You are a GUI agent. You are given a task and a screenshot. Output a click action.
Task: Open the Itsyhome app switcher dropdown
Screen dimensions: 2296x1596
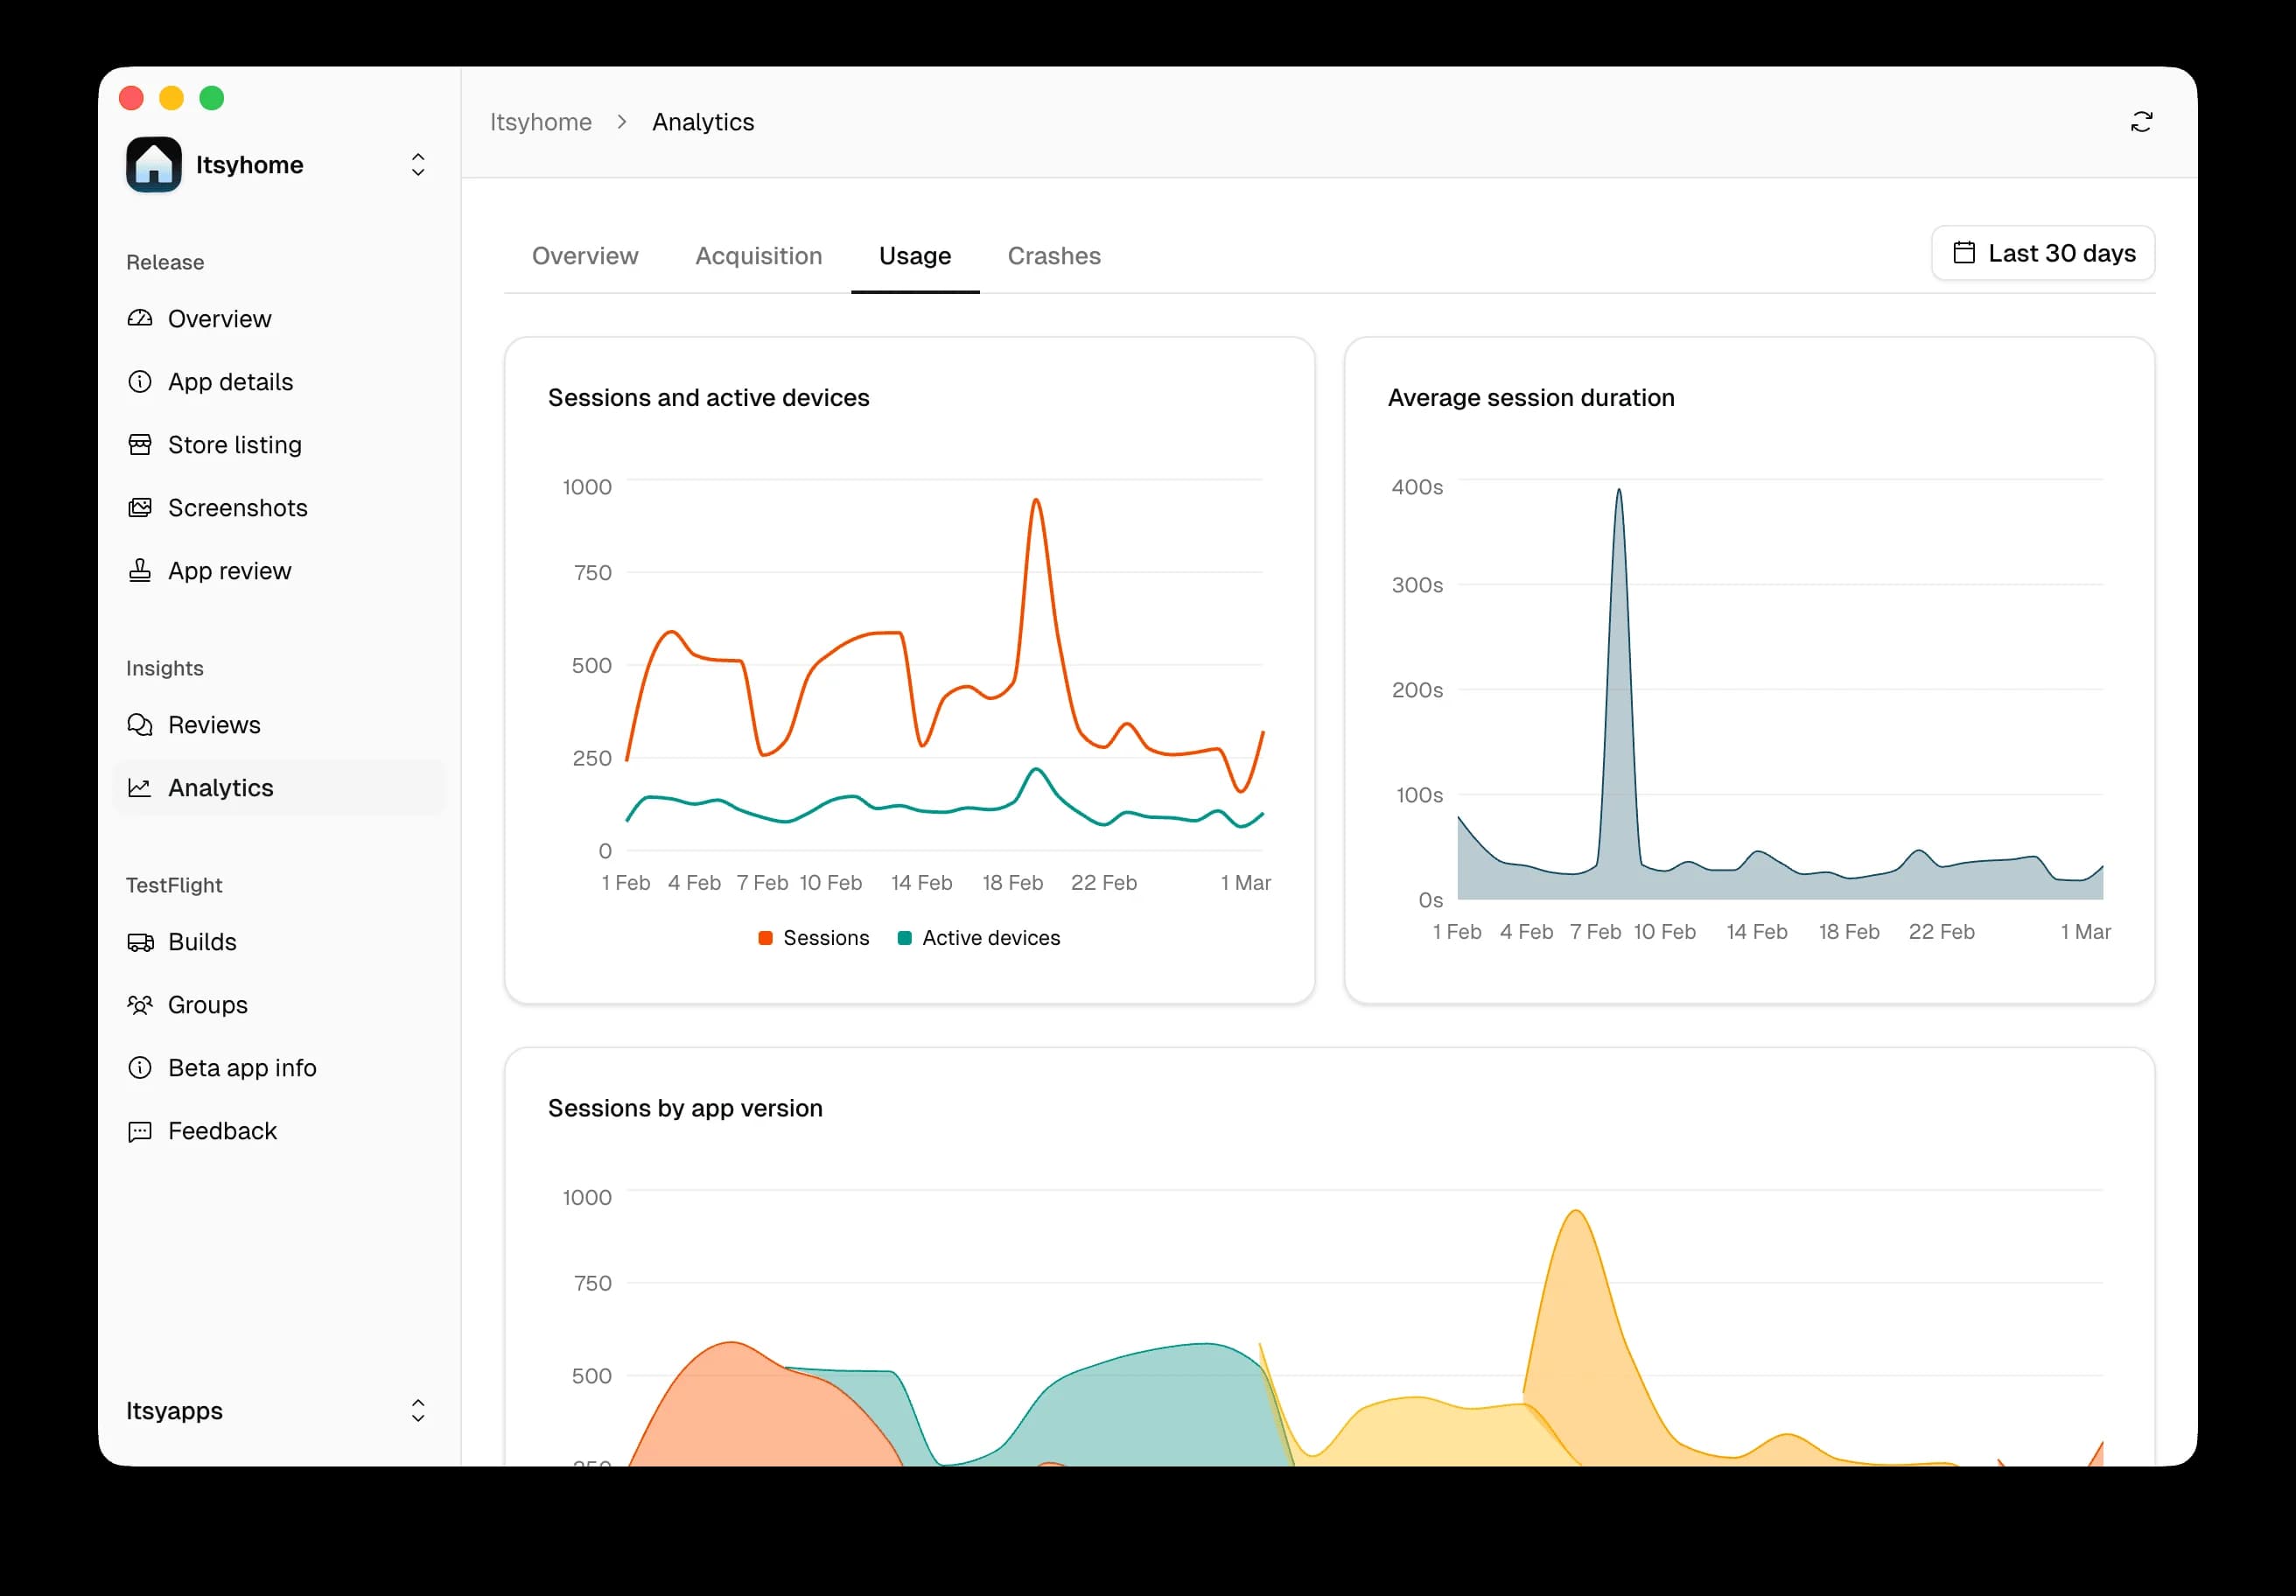pos(418,164)
